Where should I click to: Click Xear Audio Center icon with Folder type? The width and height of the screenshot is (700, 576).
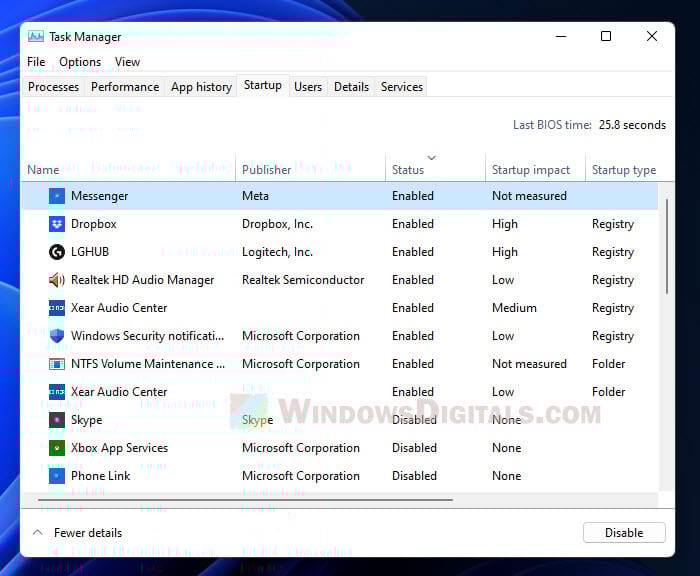click(57, 392)
